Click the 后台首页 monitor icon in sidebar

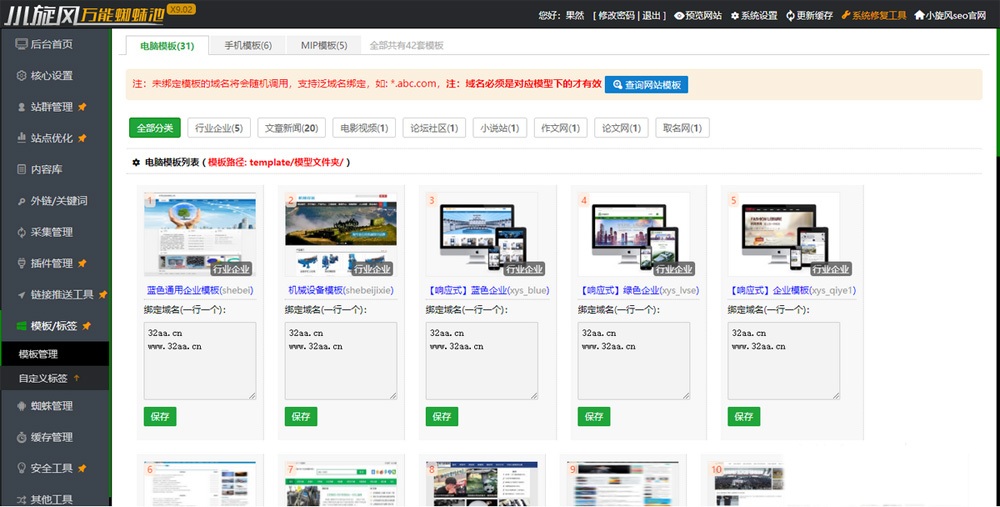(22, 44)
